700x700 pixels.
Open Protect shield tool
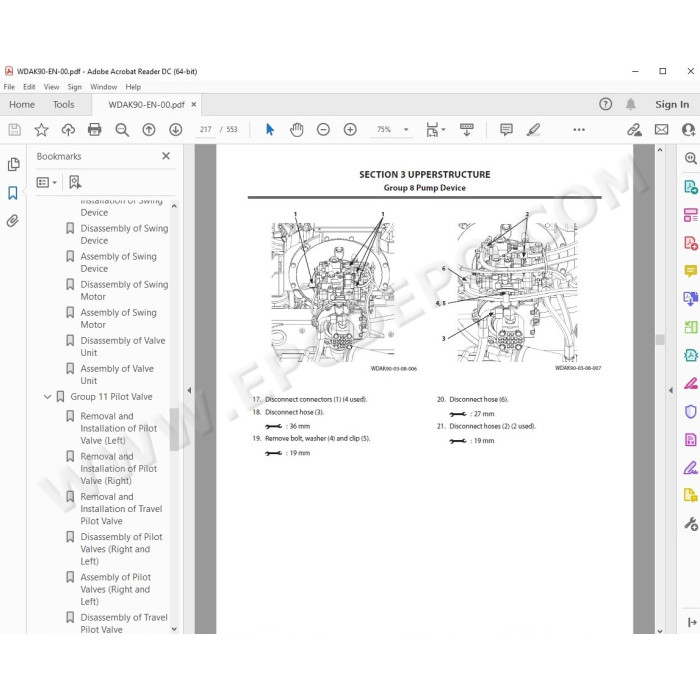point(691,411)
